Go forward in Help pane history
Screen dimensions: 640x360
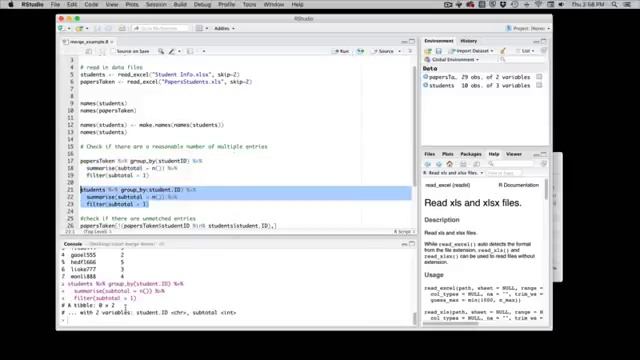[x=439, y=164]
